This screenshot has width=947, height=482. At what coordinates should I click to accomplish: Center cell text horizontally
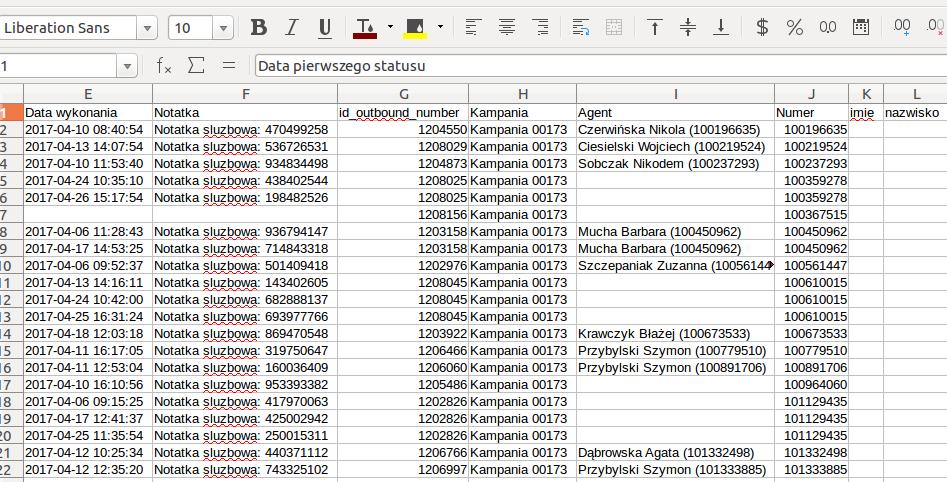coord(507,27)
